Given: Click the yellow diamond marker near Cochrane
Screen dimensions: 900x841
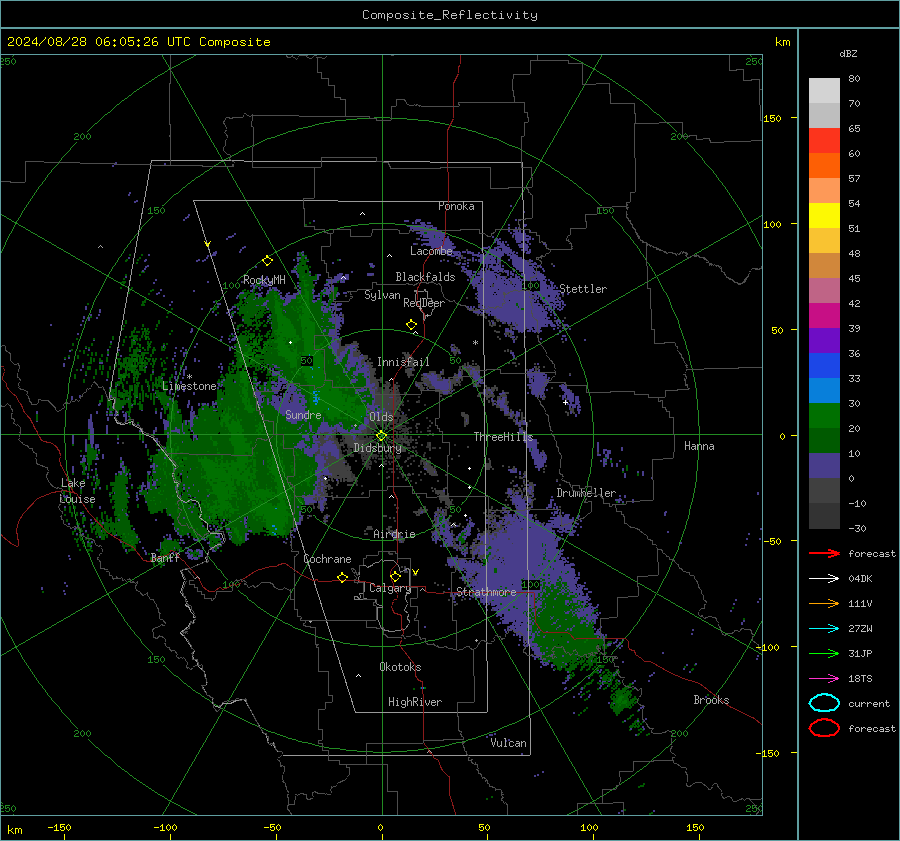Looking at the screenshot, I should (x=342, y=577).
